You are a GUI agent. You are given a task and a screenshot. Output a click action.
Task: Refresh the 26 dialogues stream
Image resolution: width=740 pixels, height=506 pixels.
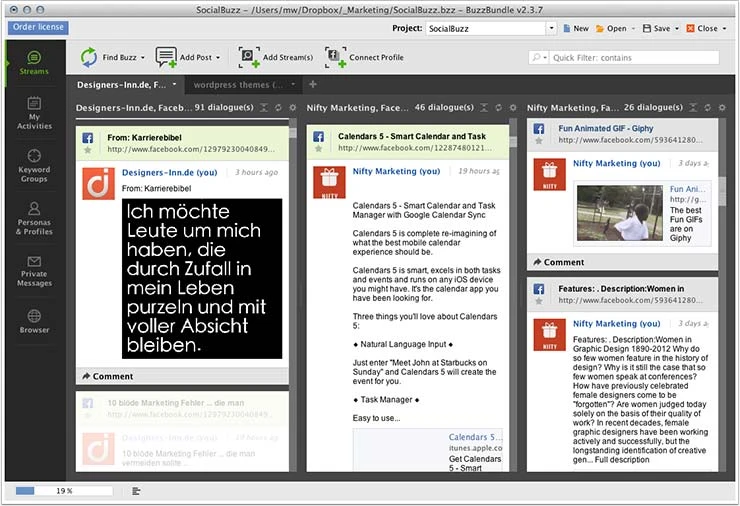707,108
